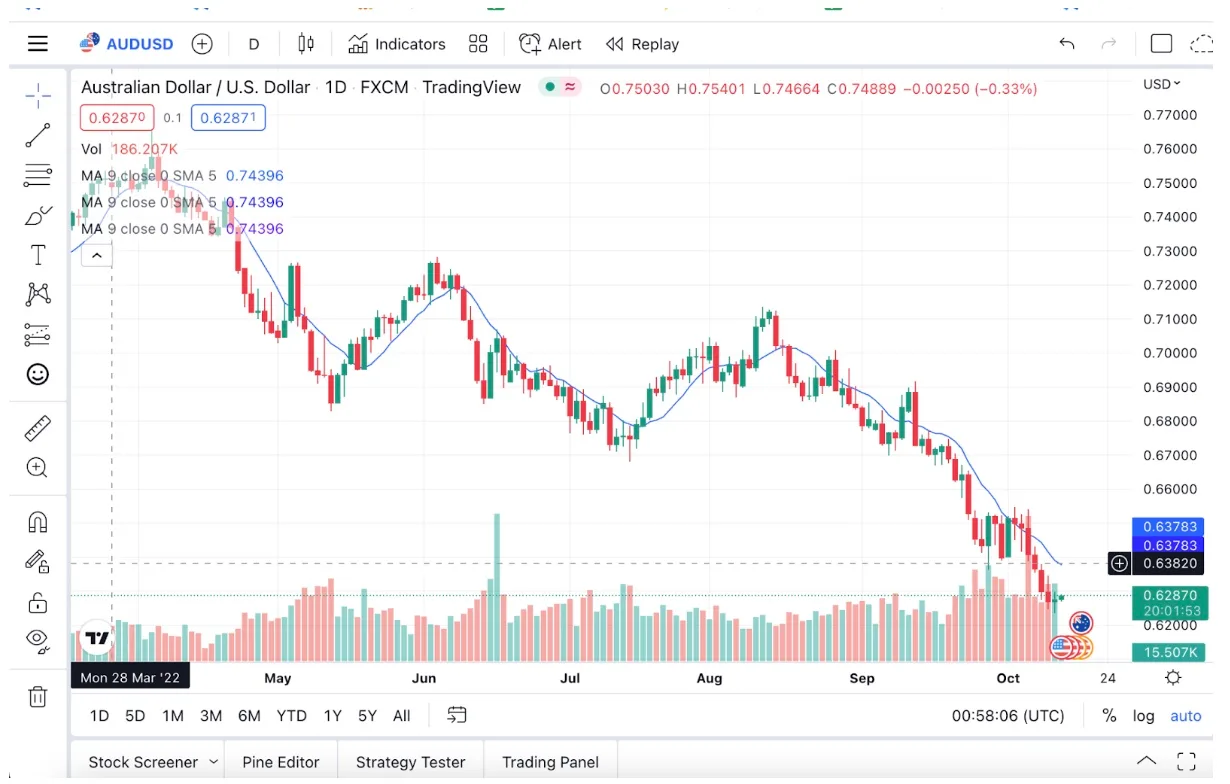Screen dimensions: 1230x784
Task: Select the 6M time range
Action: click(249, 716)
